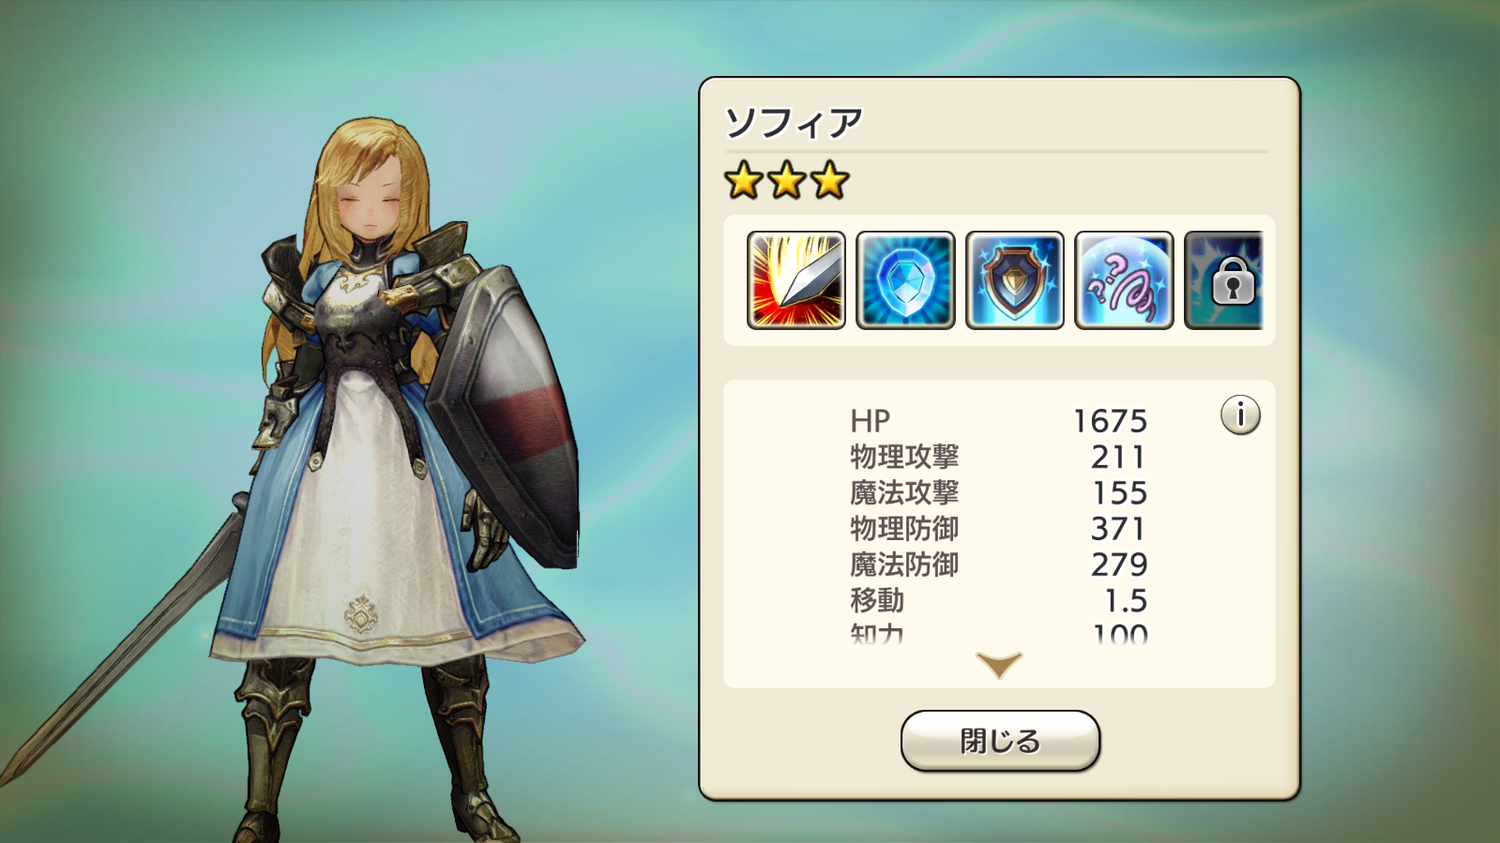Select the 魔法防御 value 279

(x=1119, y=565)
